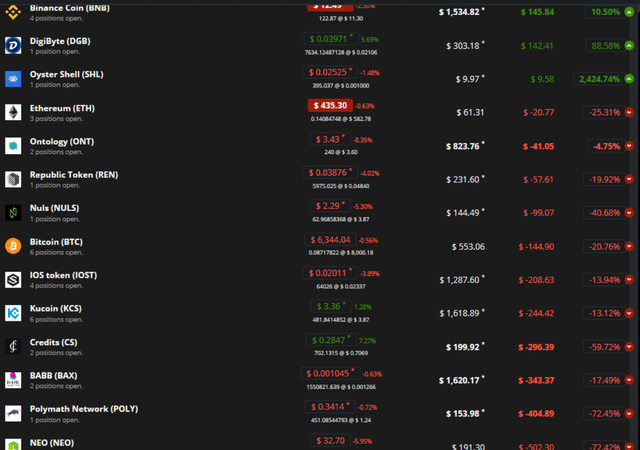
Task: Open the NEO (NEO) coin name
Action: 52,443
